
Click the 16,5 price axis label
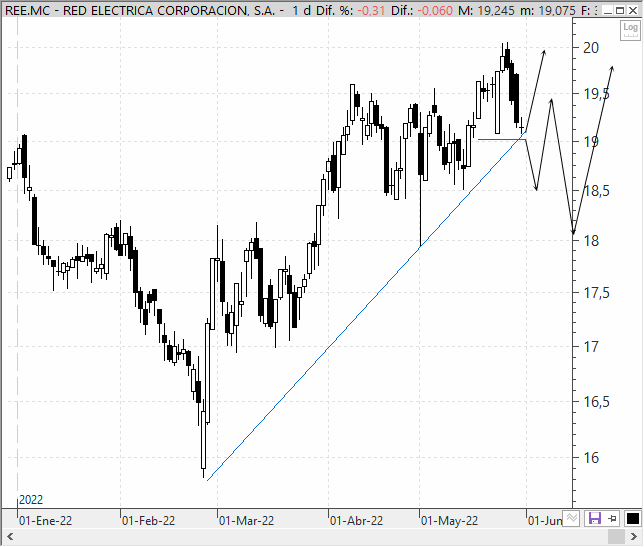point(597,402)
